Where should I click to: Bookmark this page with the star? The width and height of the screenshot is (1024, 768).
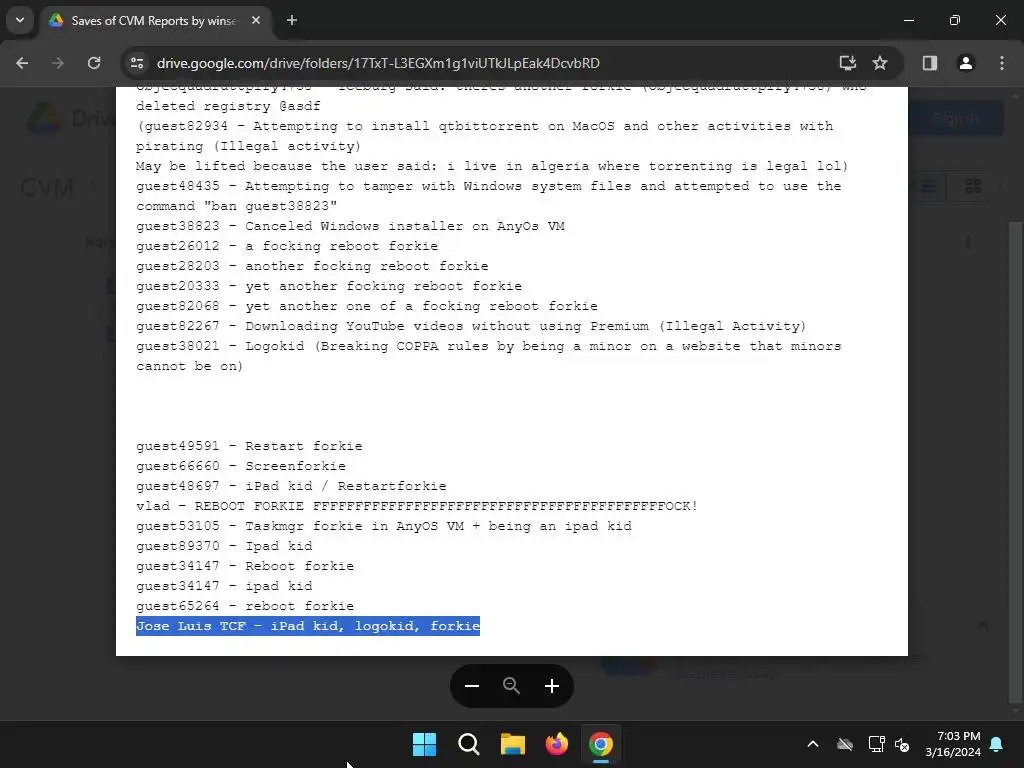point(880,63)
